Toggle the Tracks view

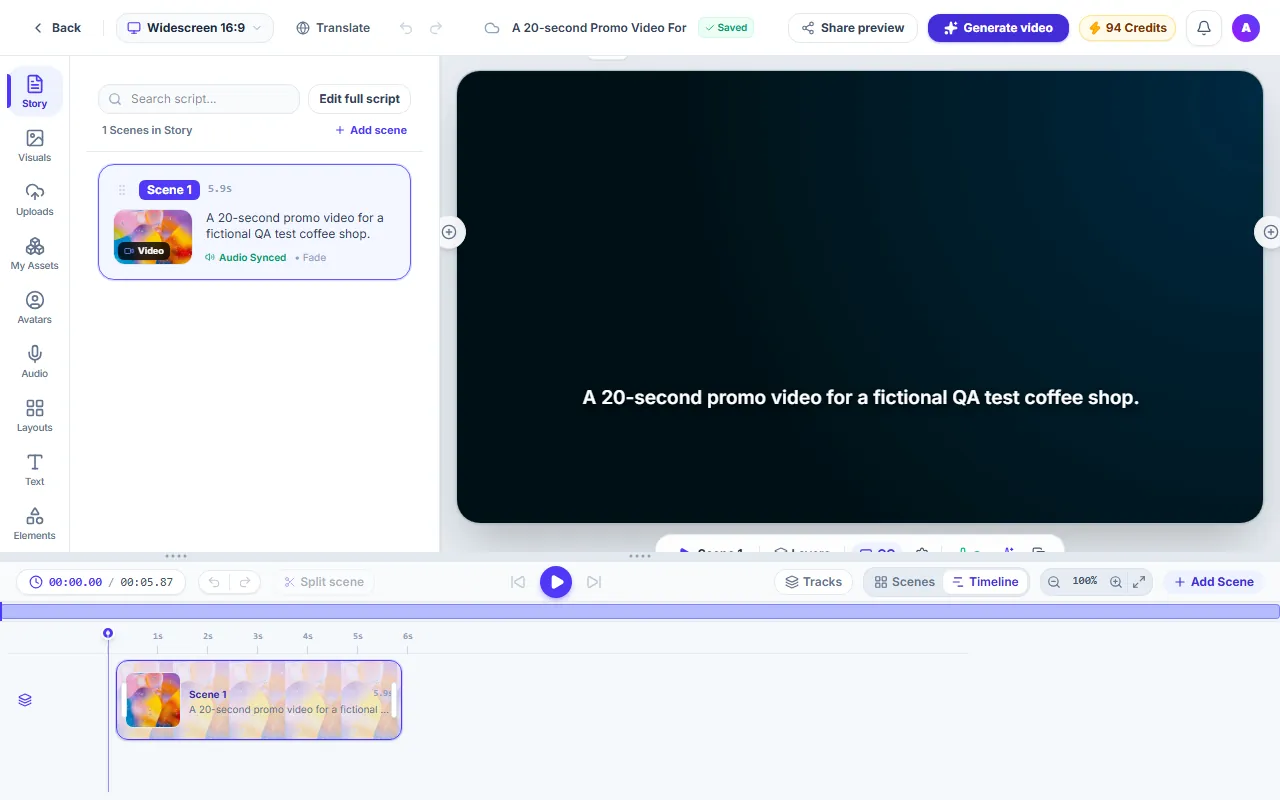tap(813, 582)
